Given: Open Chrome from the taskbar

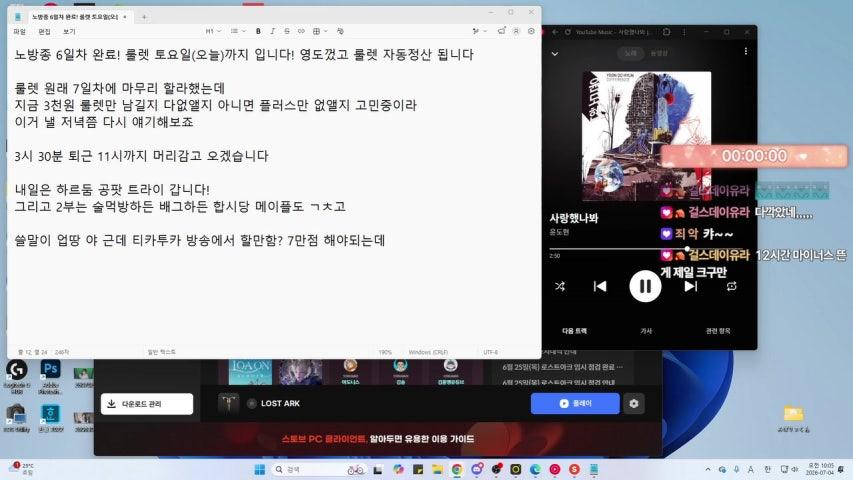Looking at the screenshot, I should point(457,469).
